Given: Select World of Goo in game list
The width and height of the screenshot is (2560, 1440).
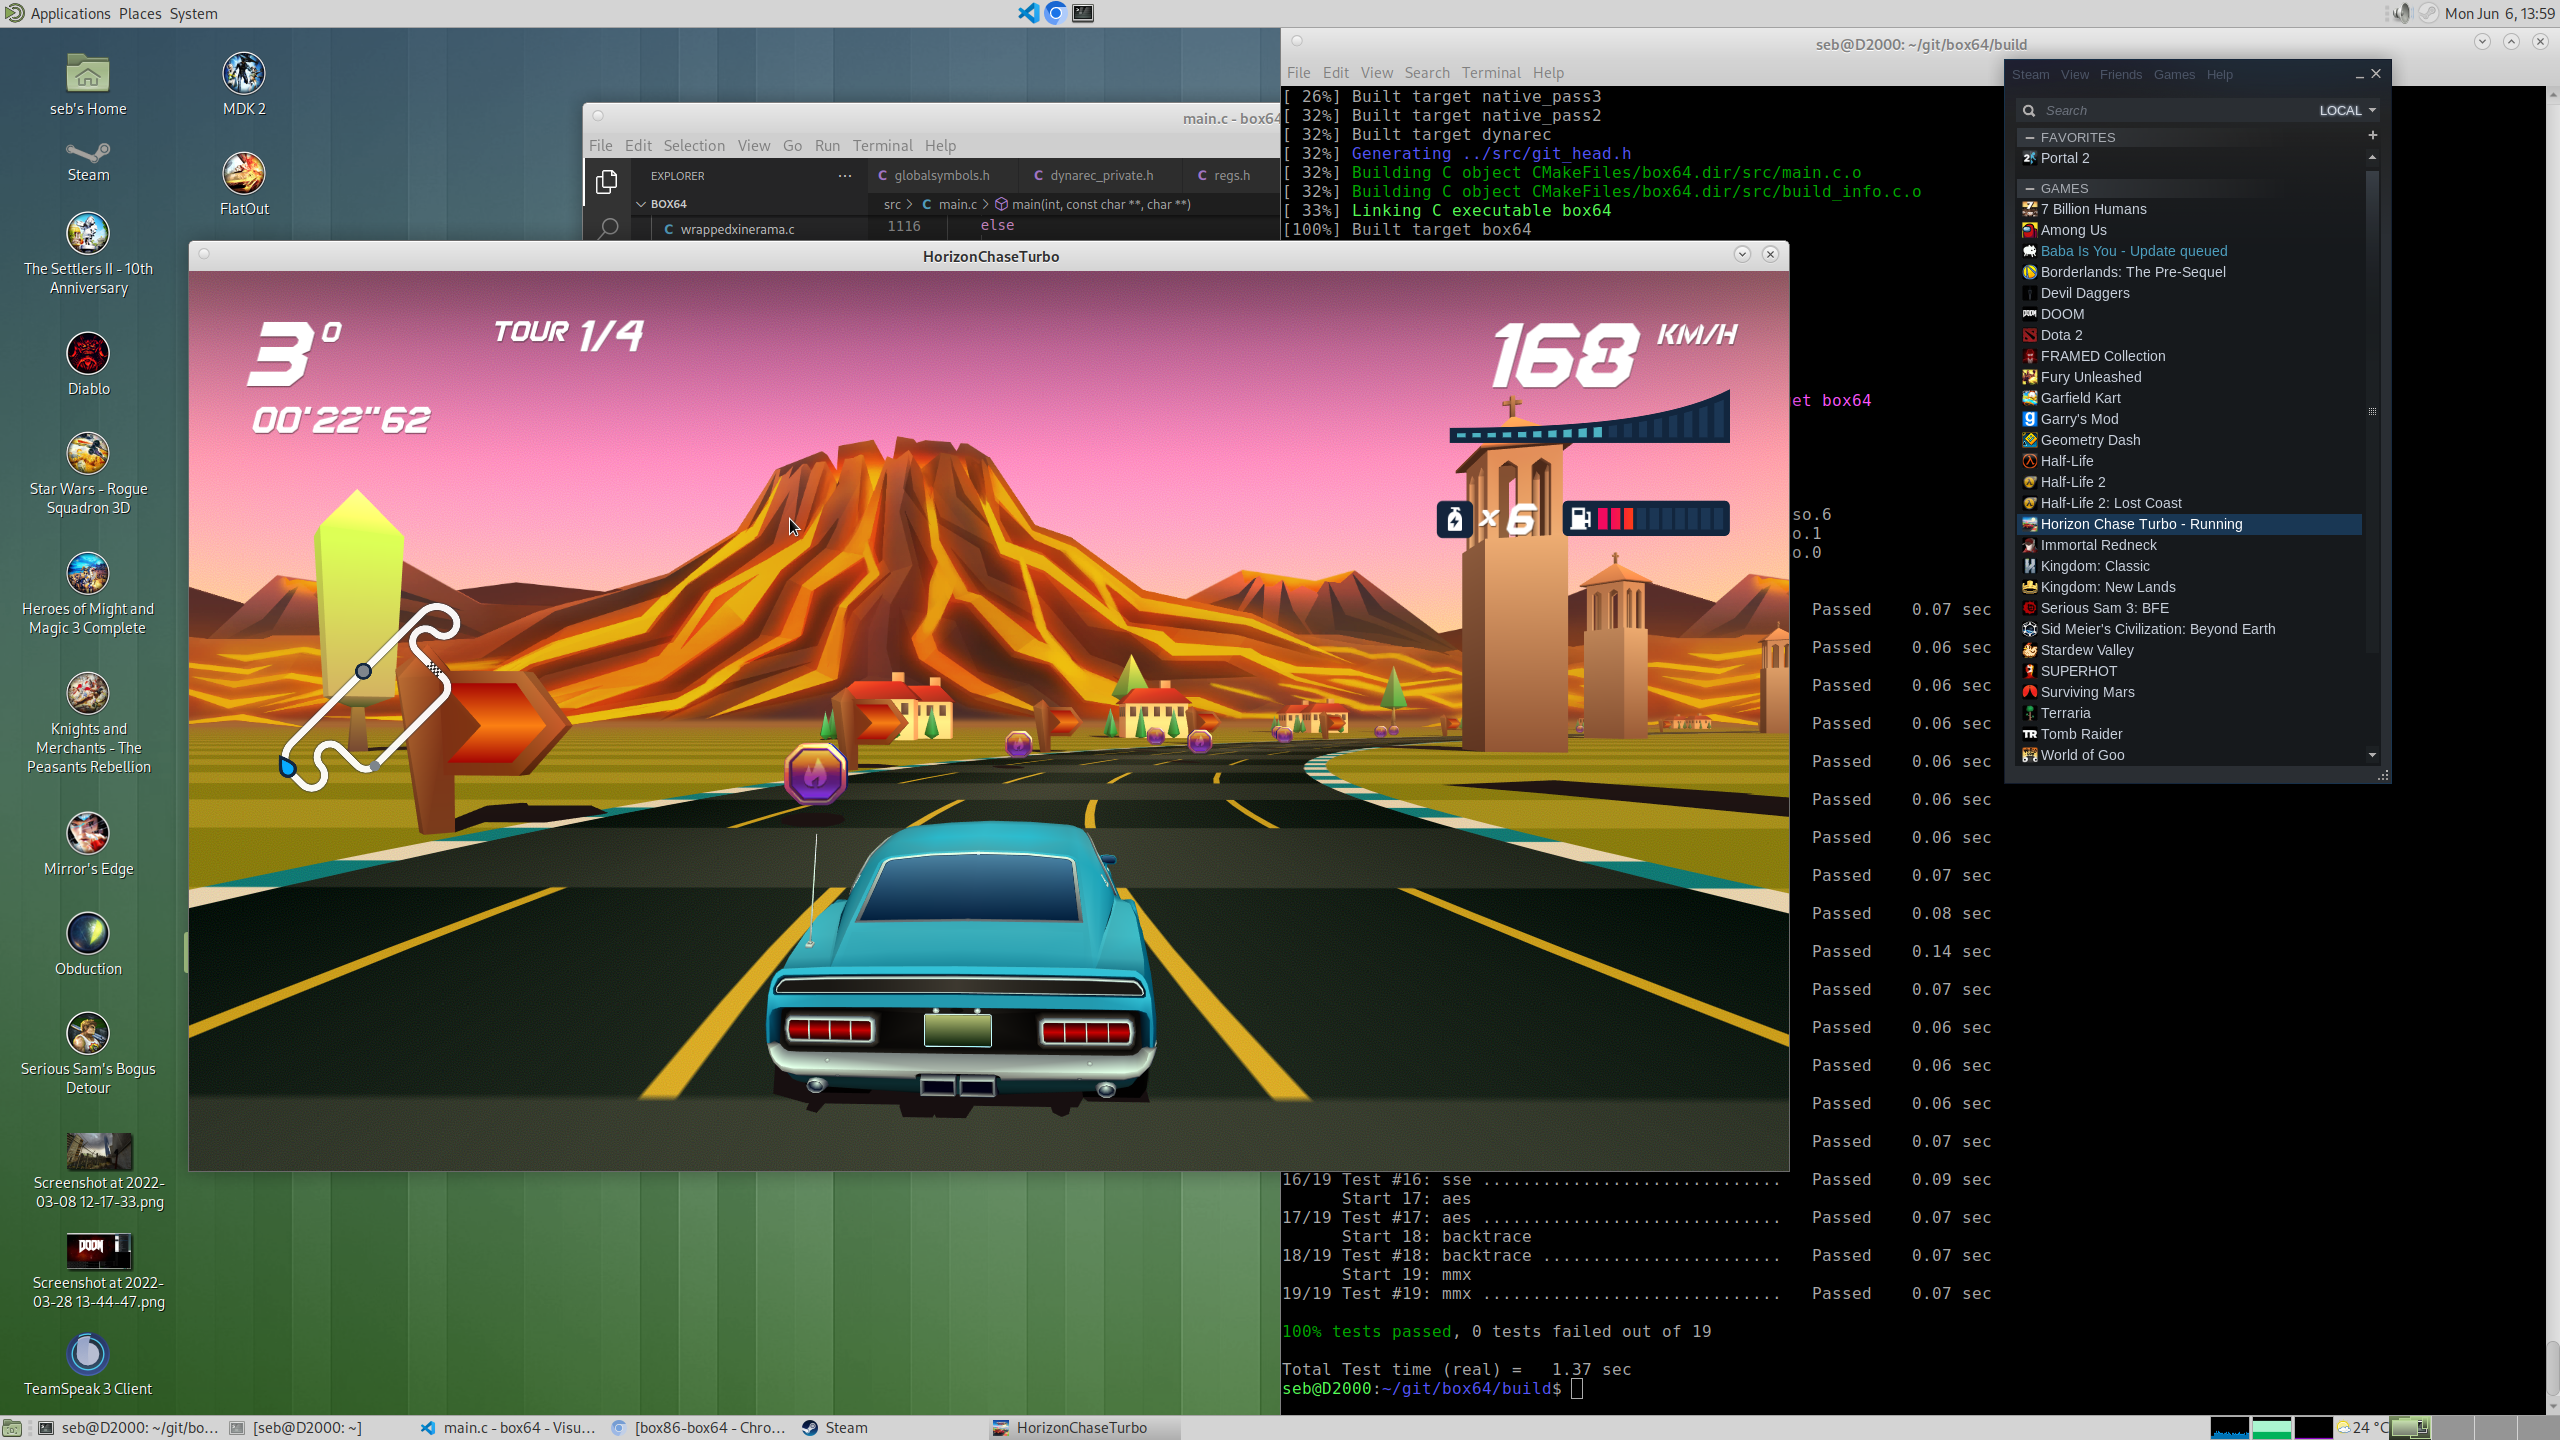Looking at the screenshot, I should [2190, 755].
